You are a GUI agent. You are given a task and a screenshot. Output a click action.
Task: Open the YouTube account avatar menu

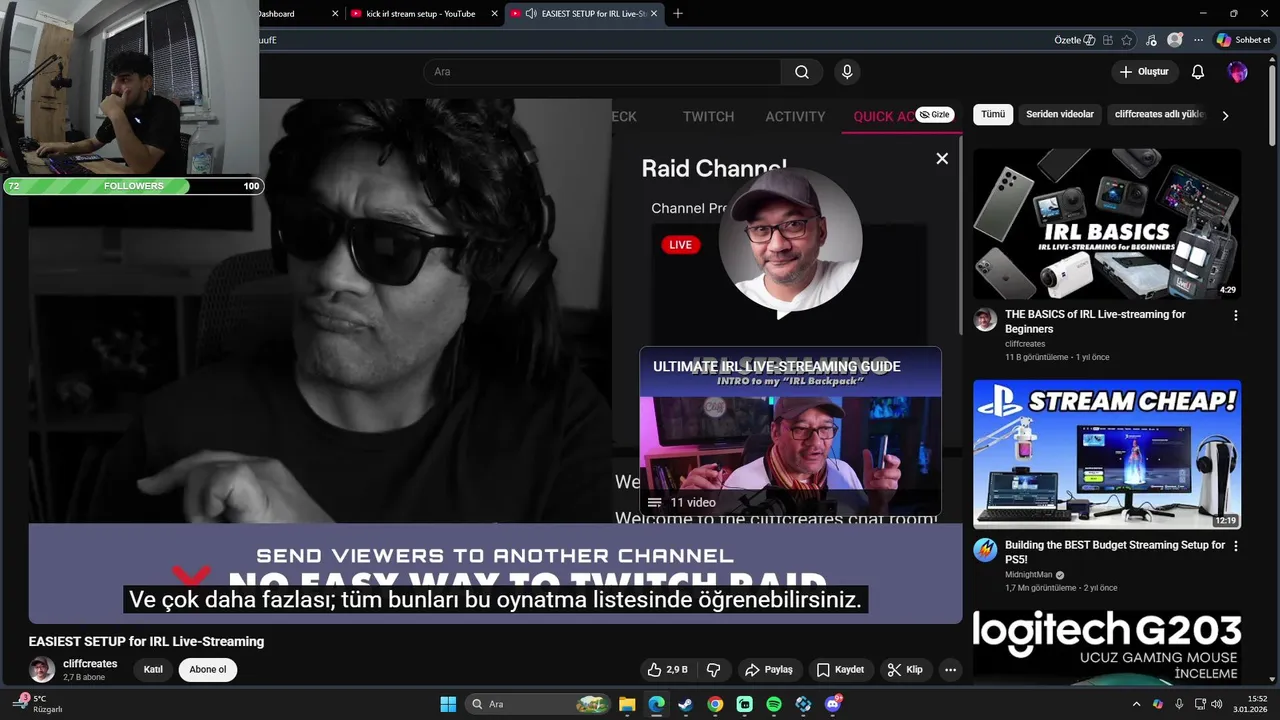1238,72
